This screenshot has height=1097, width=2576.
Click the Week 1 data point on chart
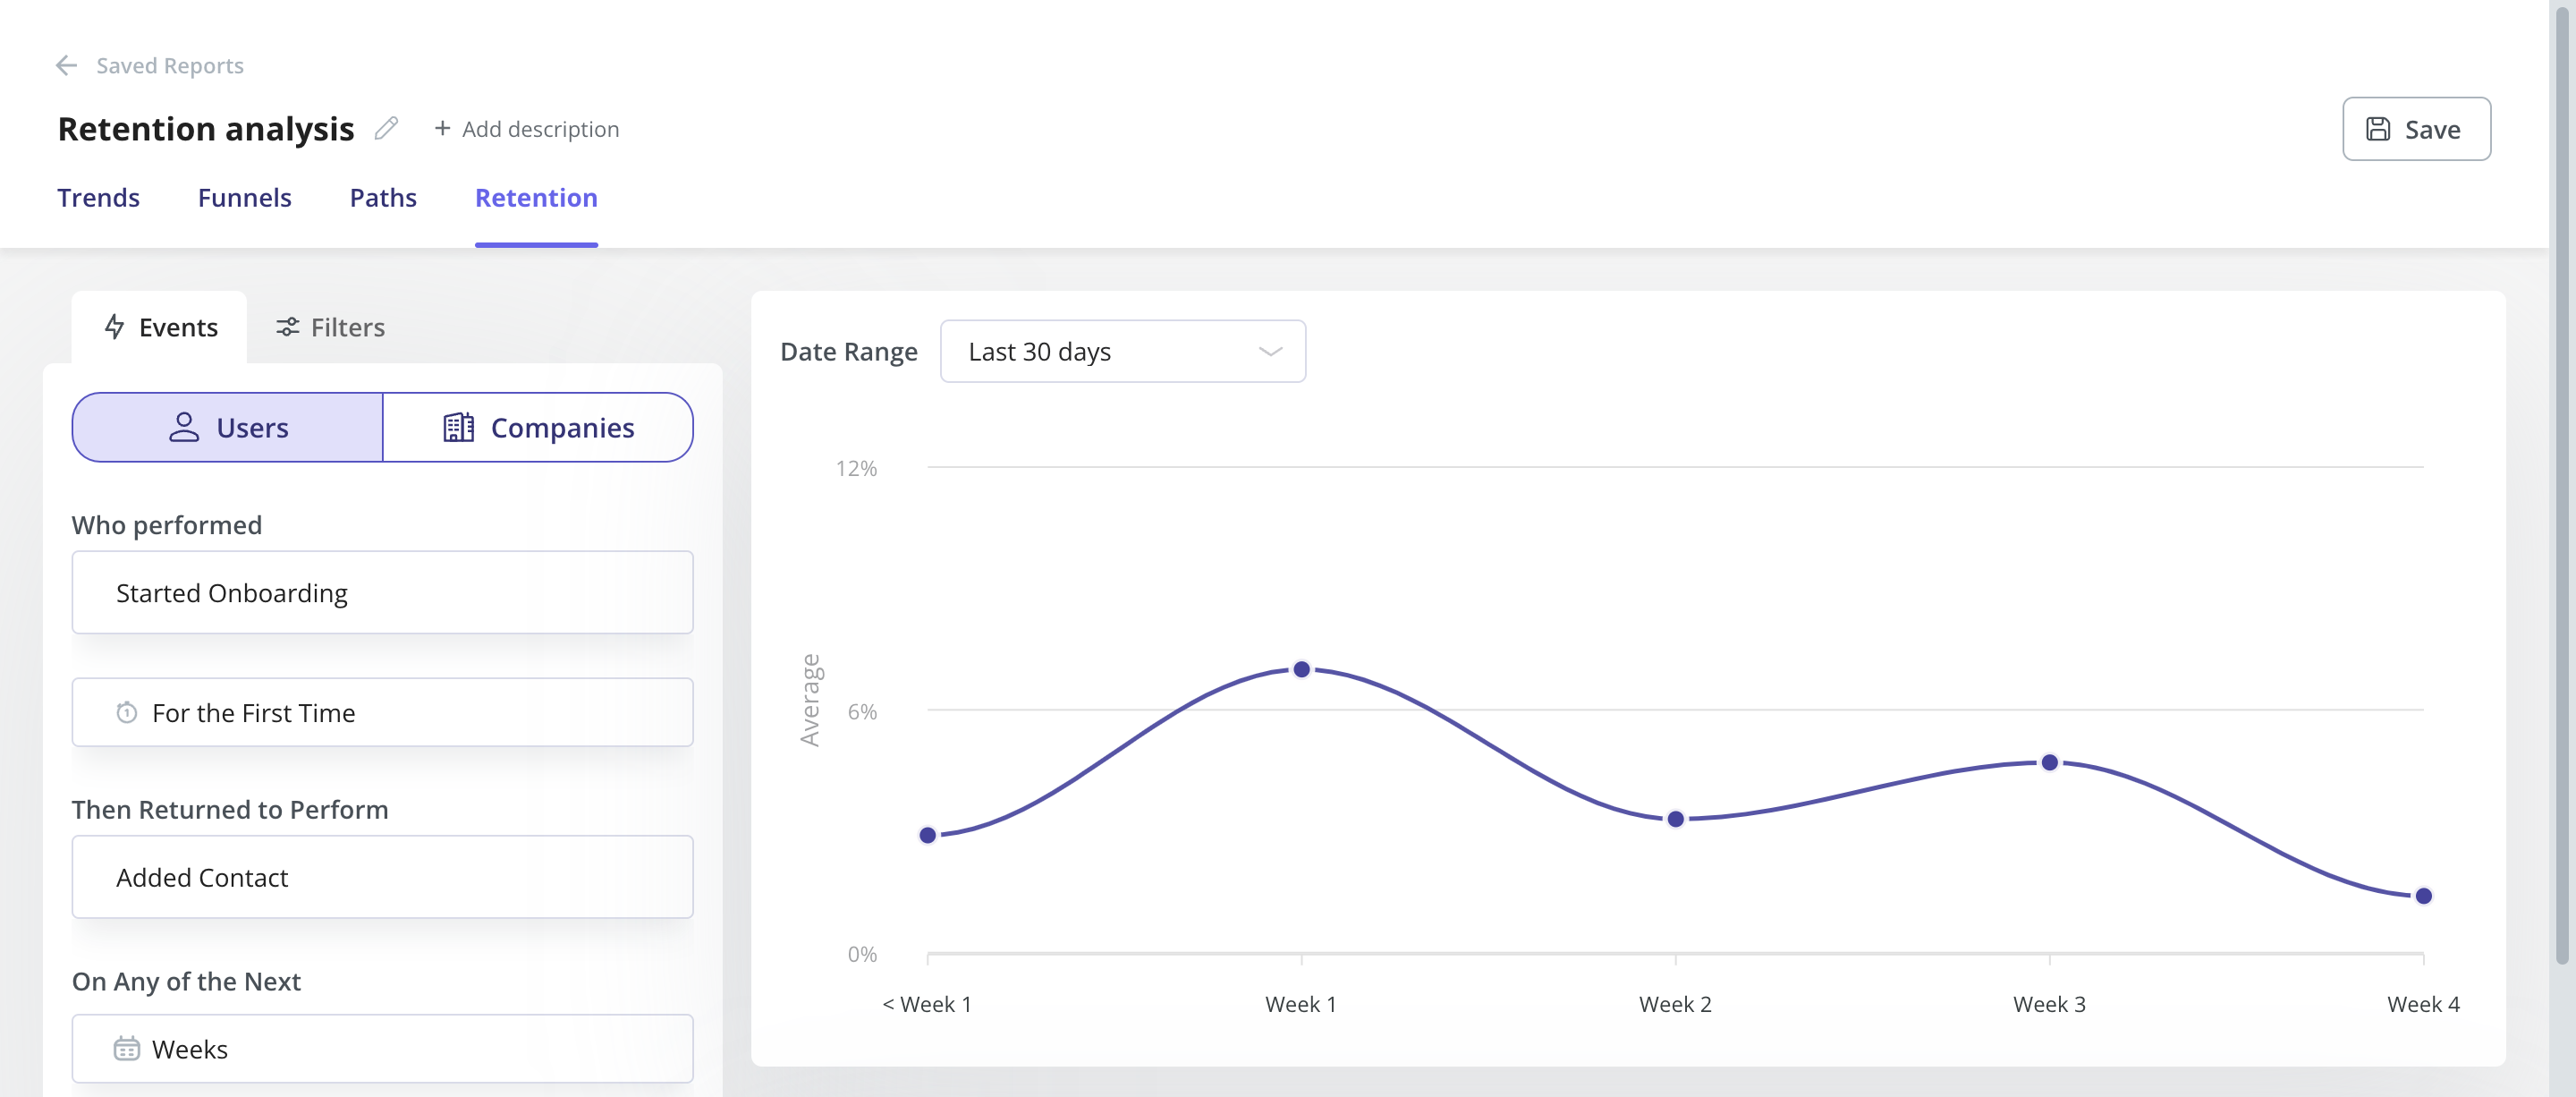pyautogui.click(x=1301, y=669)
